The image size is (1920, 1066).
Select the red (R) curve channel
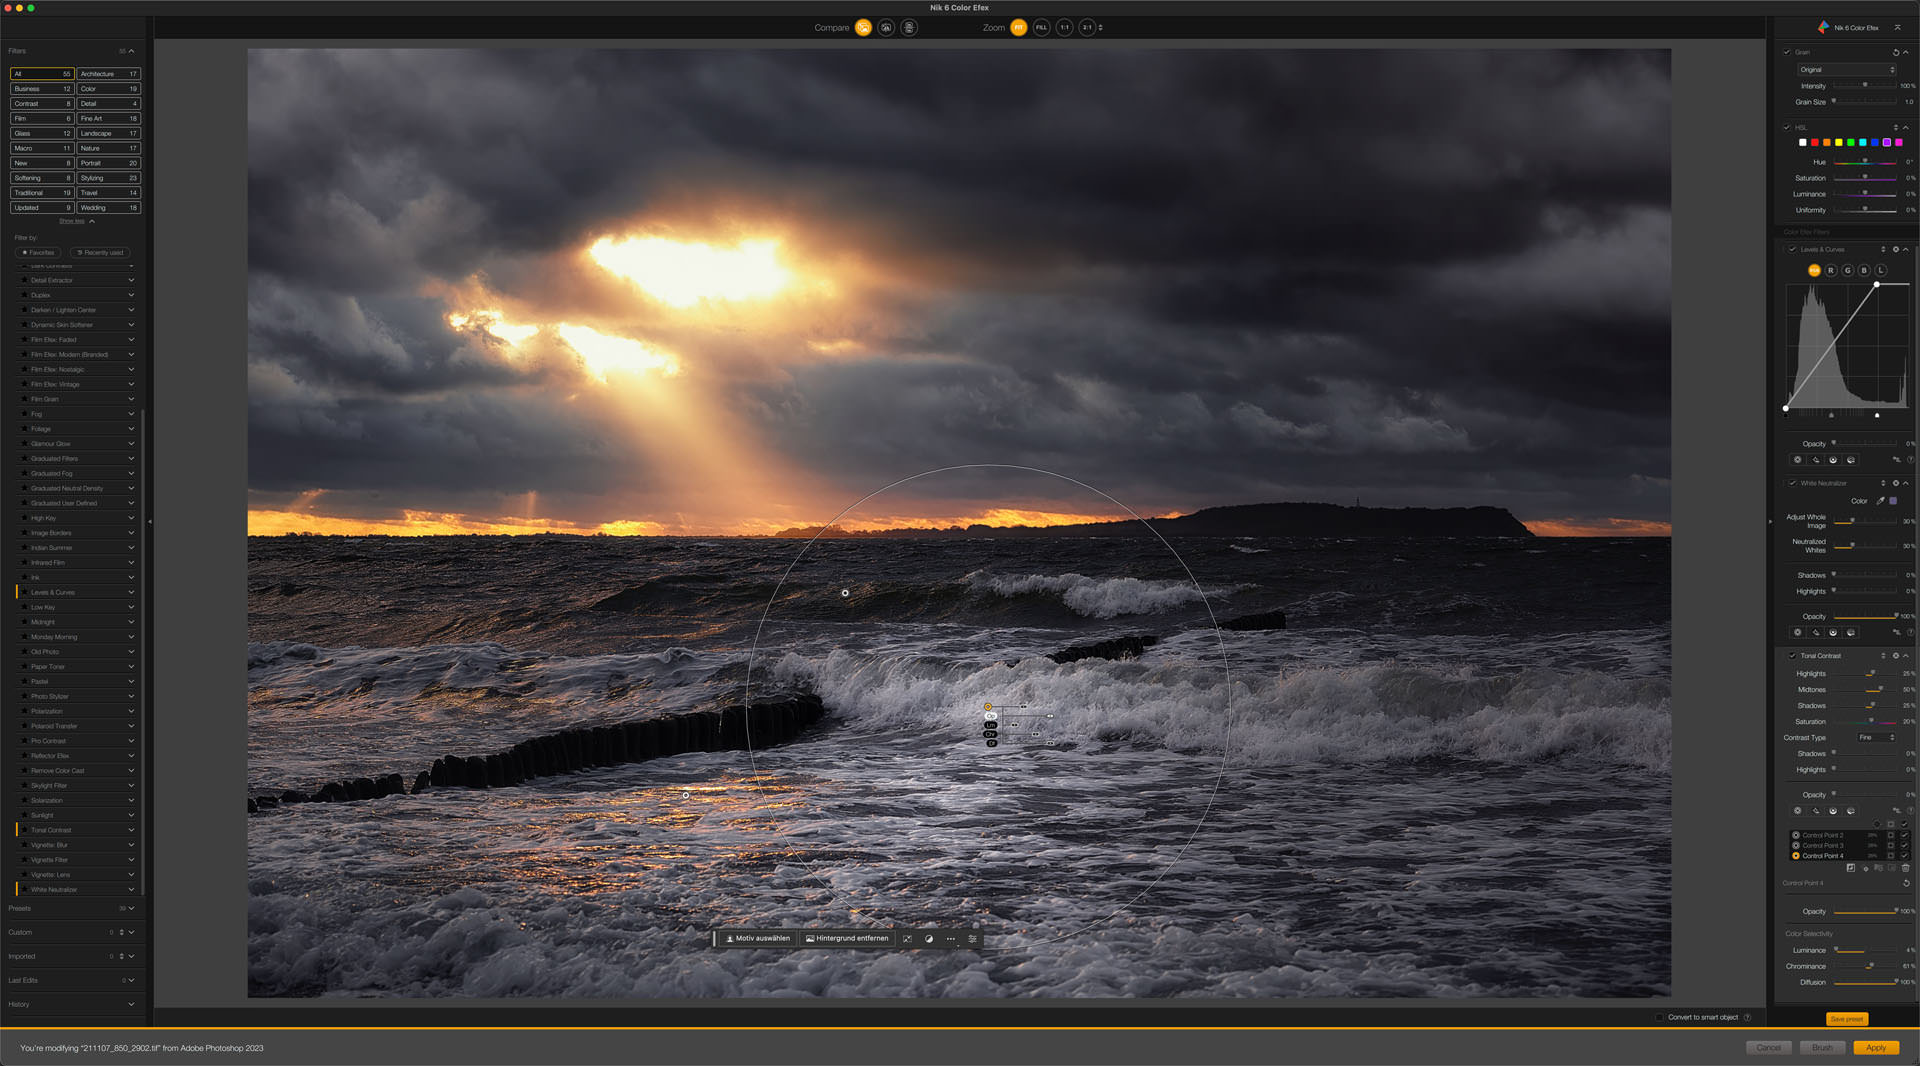[1831, 270]
